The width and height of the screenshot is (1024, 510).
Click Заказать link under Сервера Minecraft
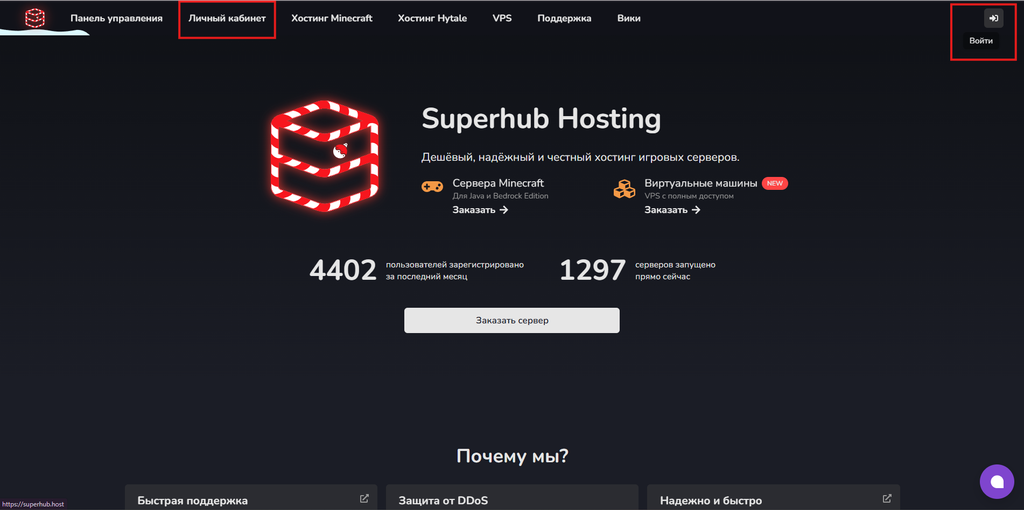point(480,210)
